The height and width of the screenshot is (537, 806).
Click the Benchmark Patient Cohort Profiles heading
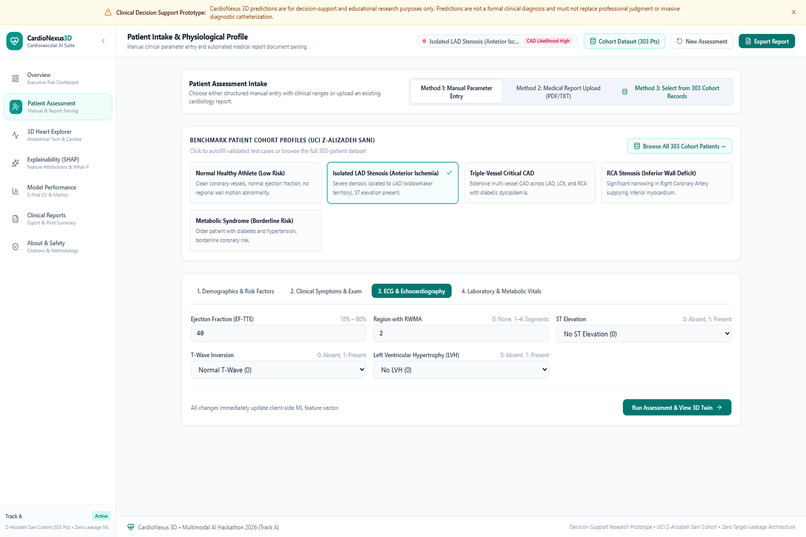pyautogui.click(x=282, y=140)
